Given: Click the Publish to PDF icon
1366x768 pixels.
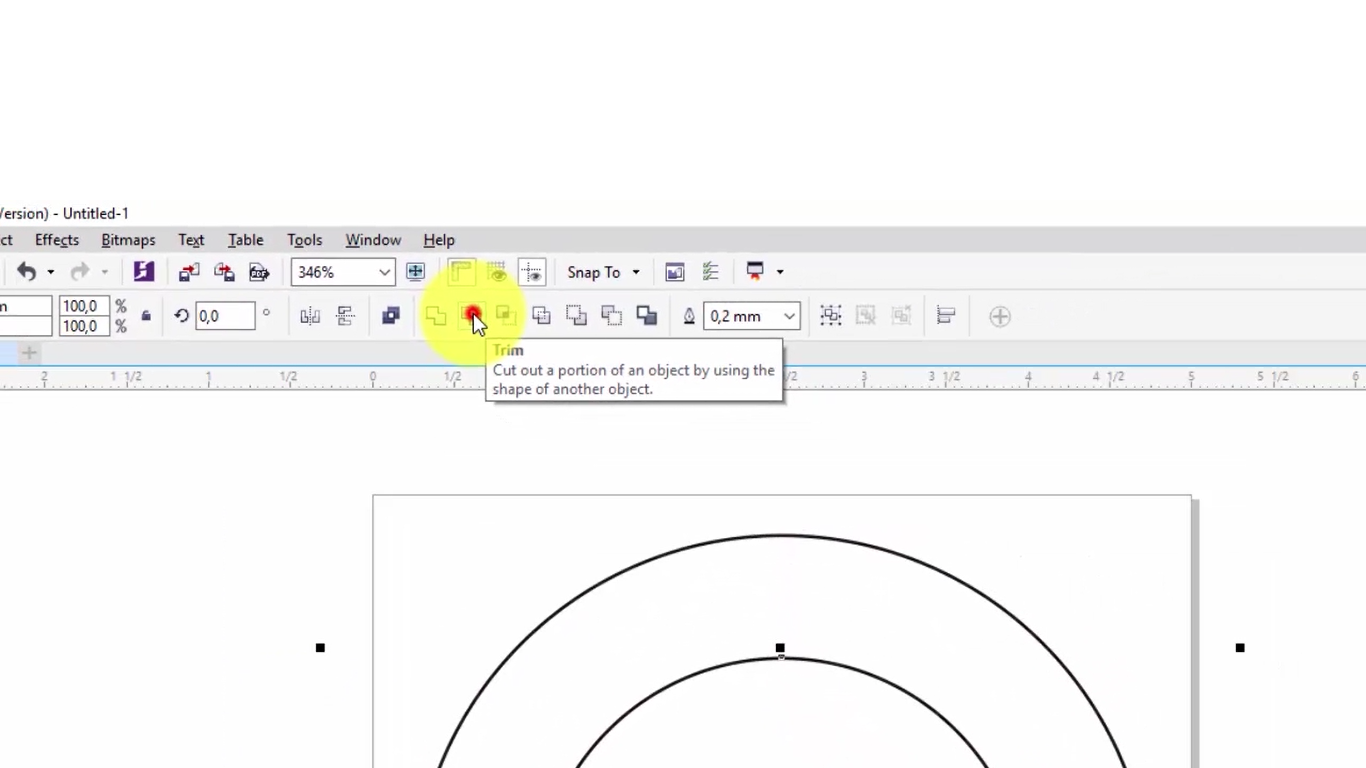Looking at the screenshot, I should (x=259, y=272).
